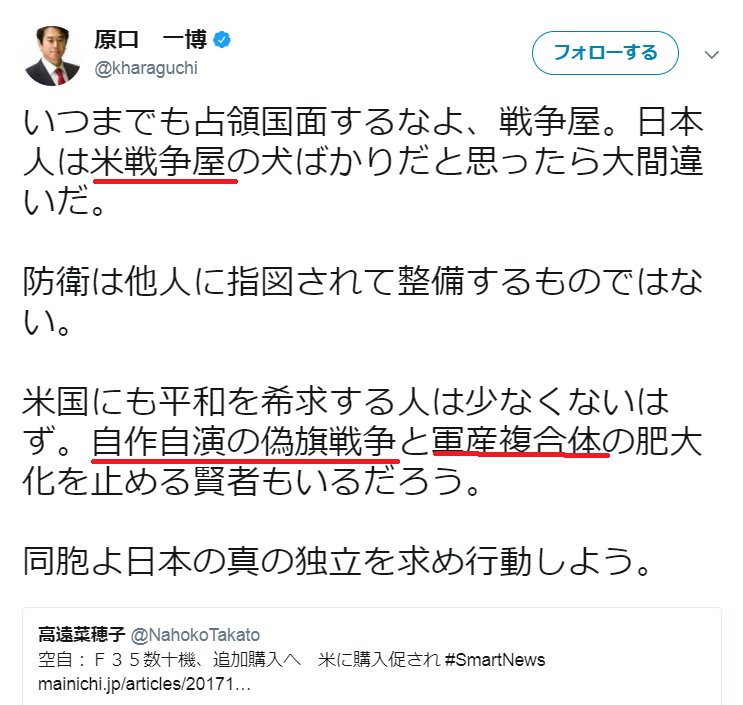Click the display name 原口 一博
The height and width of the screenshot is (705, 743).
click(150, 39)
